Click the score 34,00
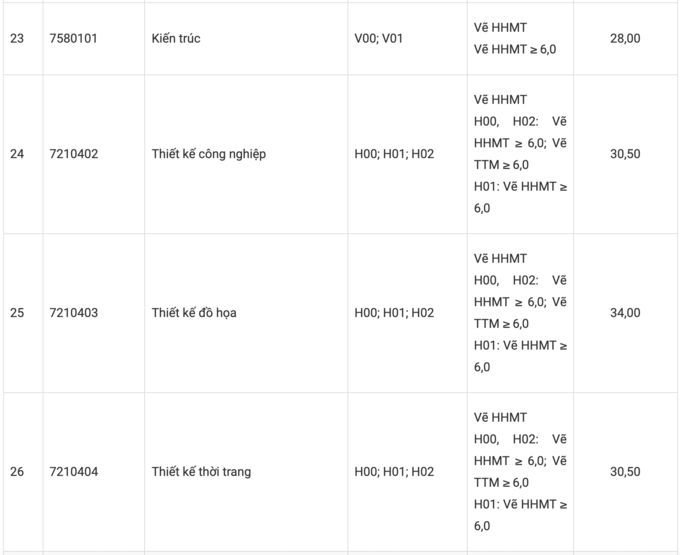 point(625,313)
